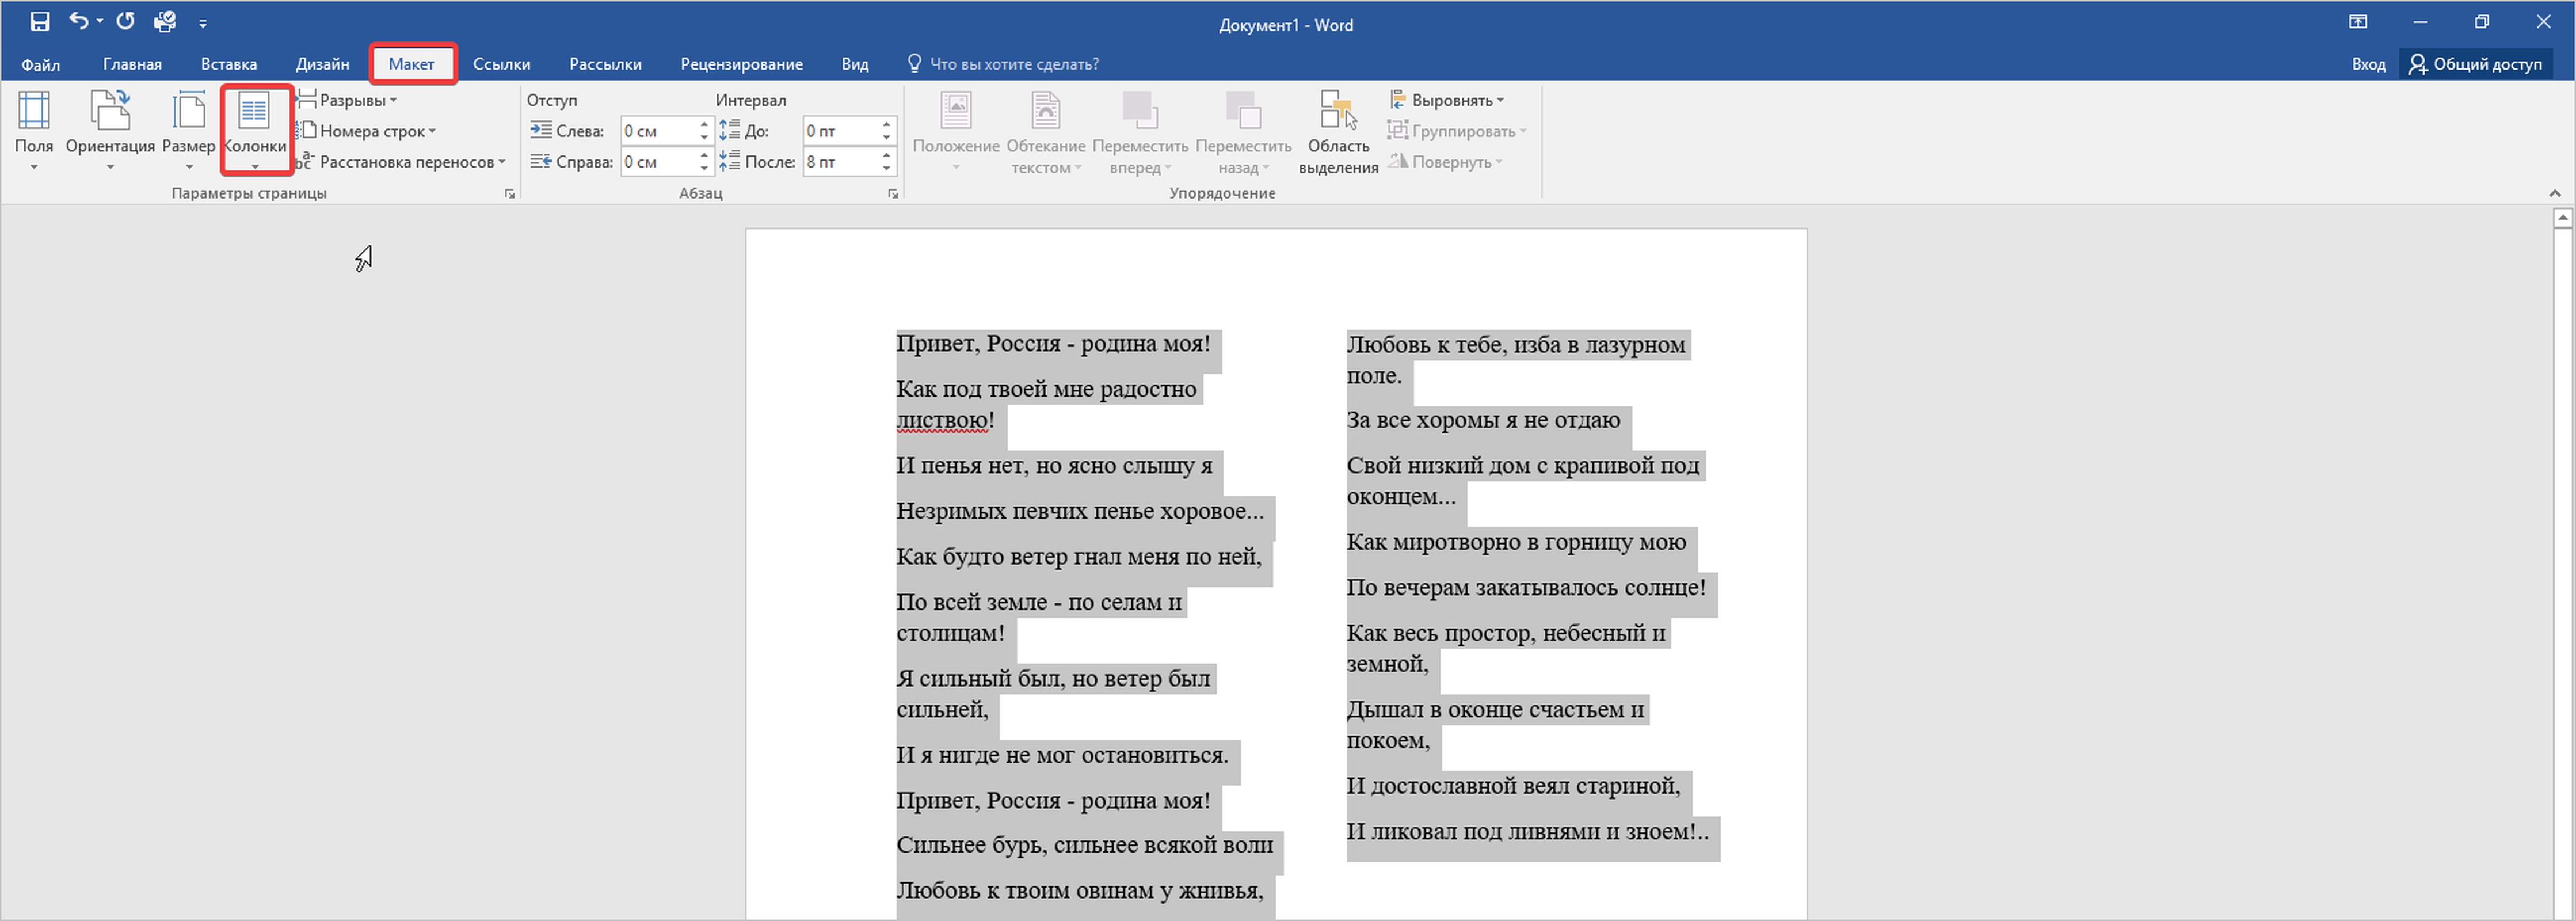This screenshot has width=2576, height=921.
Task: Open Параметры страницы dialog launcher
Action: (x=510, y=194)
